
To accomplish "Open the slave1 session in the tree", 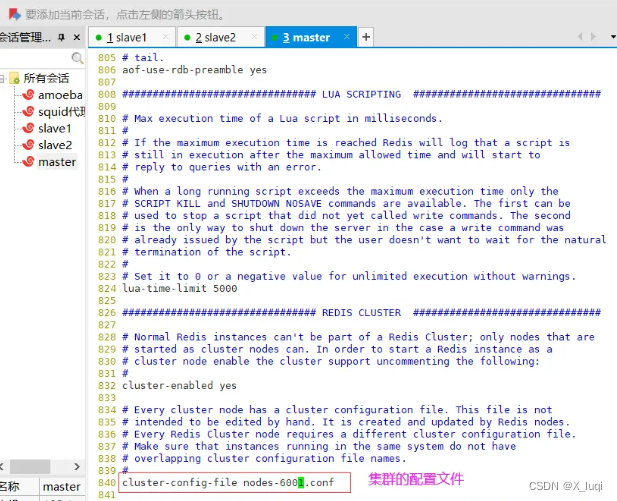I will (x=54, y=129).
